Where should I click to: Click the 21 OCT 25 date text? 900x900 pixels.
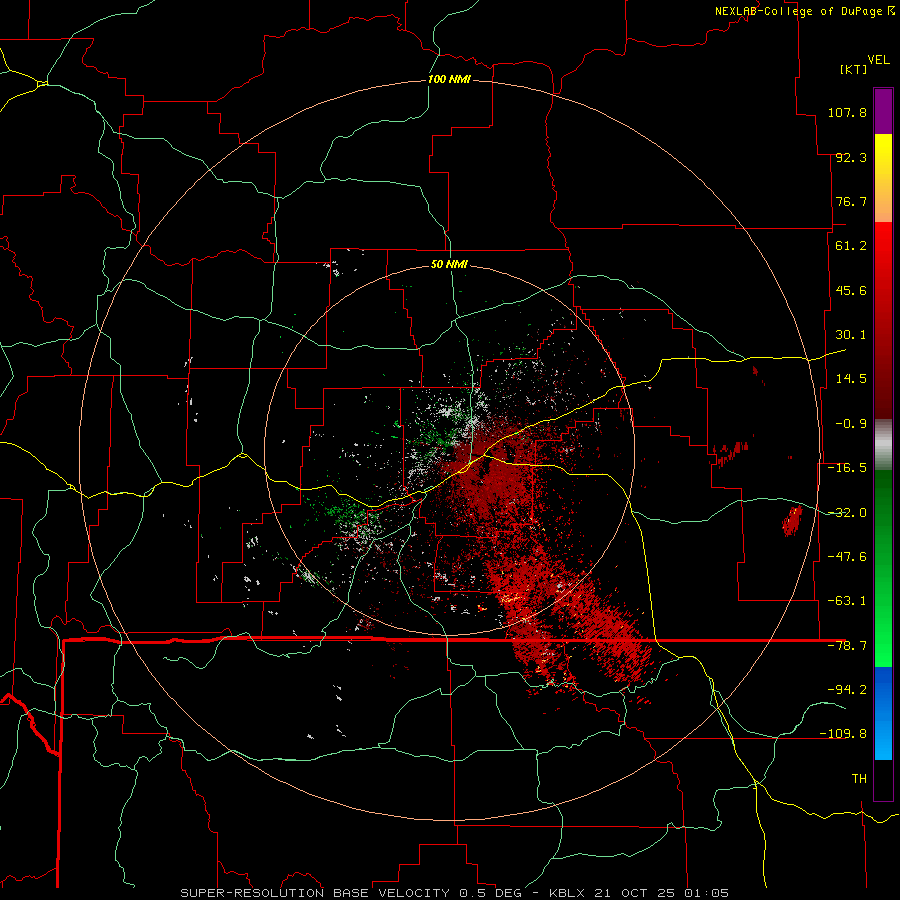click(x=635, y=893)
